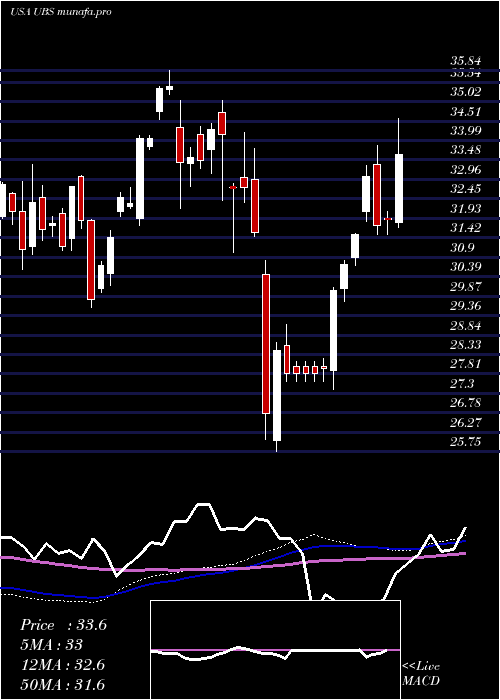
Task: Select the 26.27 price axis label
Action: point(466,423)
